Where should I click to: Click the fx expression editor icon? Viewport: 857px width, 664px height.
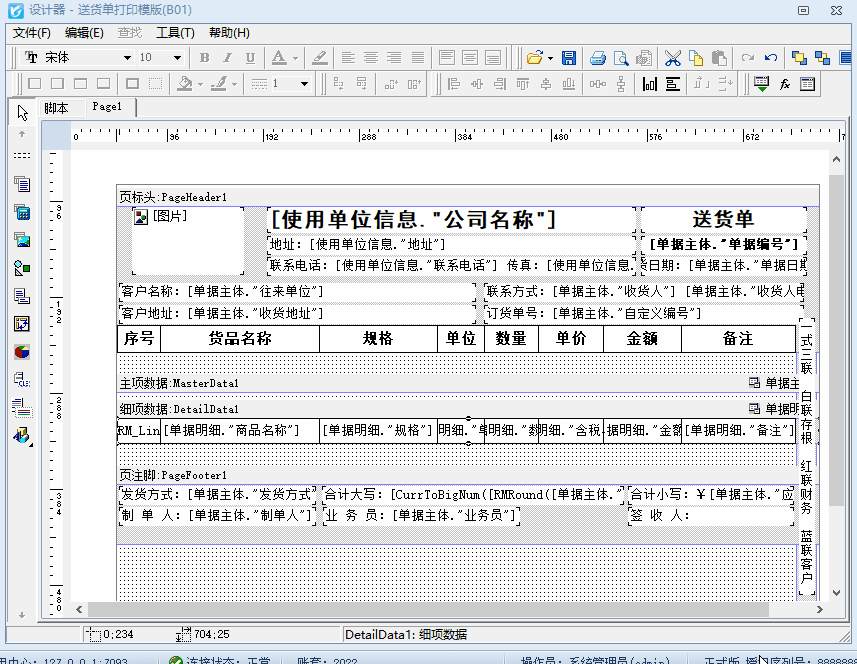click(785, 84)
